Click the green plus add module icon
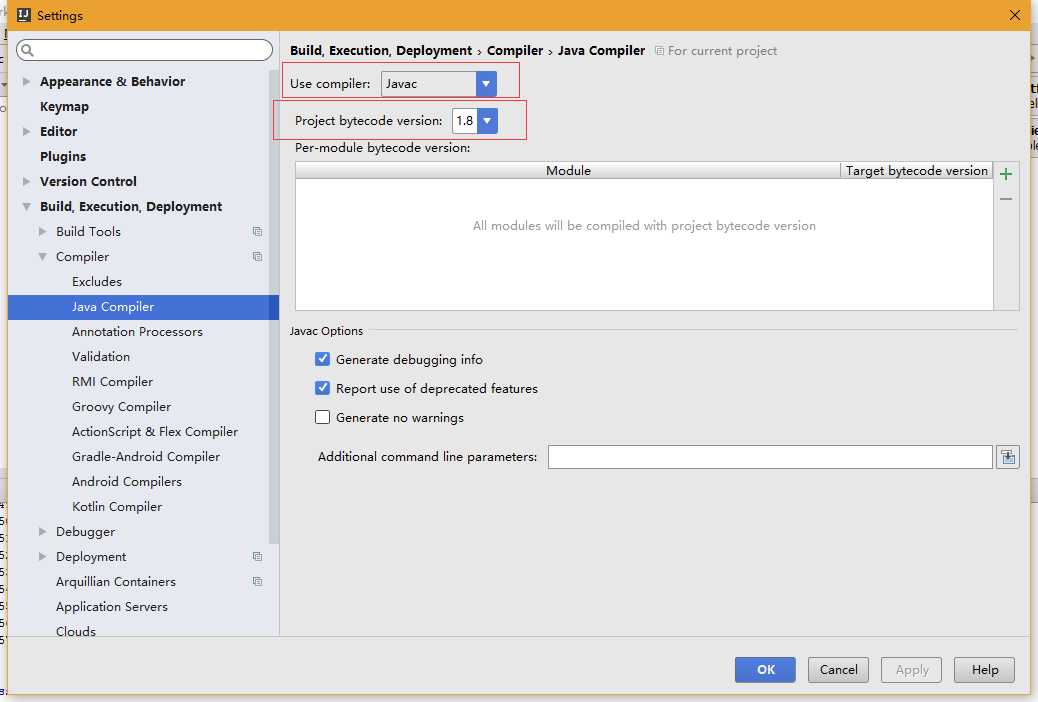The height and width of the screenshot is (702, 1038). [x=1006, y=174]
